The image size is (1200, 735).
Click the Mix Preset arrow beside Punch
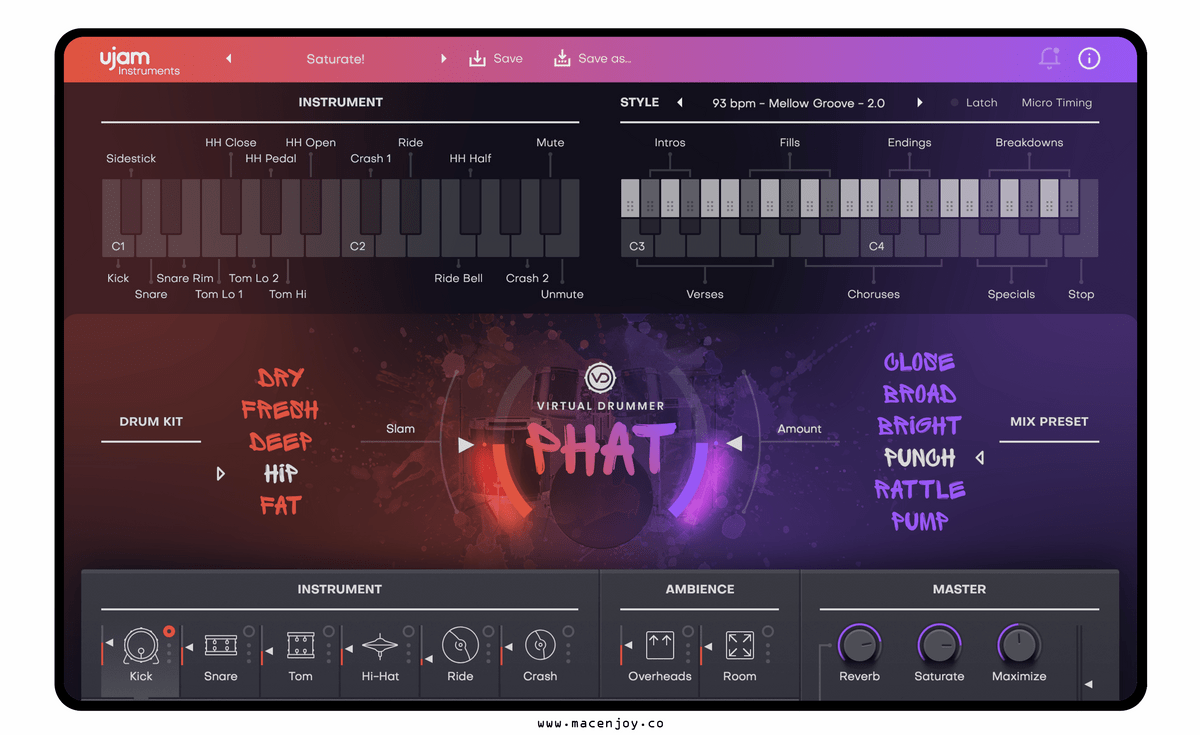tap(980, 458)
